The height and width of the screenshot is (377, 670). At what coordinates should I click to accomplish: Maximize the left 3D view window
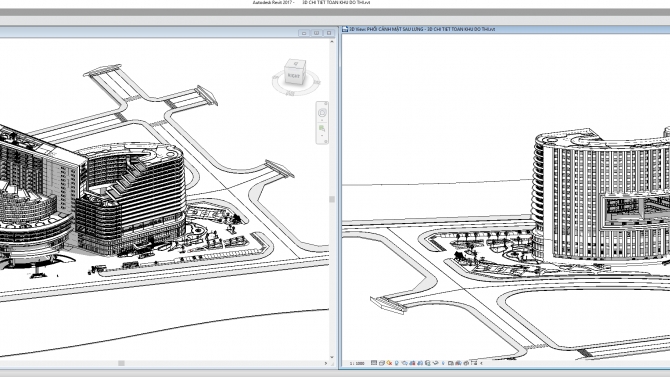pos(316,33)
